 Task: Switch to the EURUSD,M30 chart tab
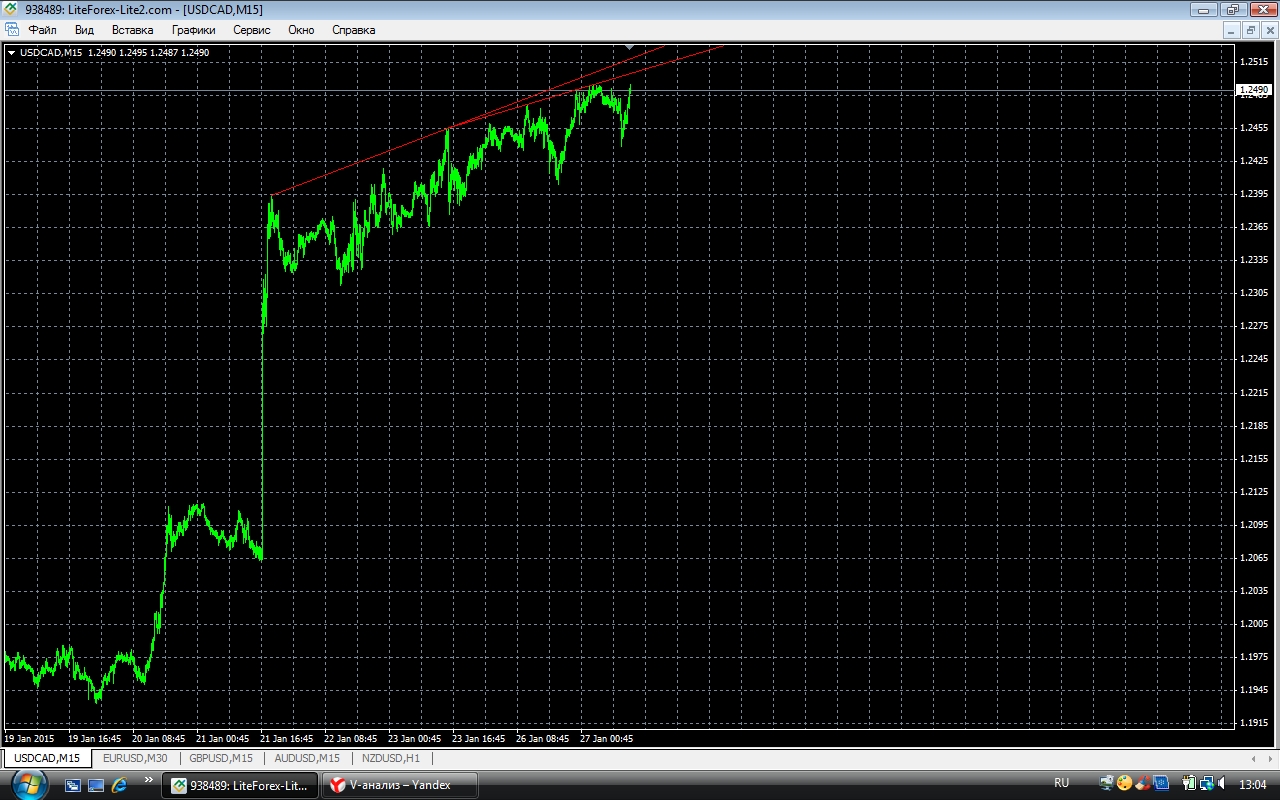click(135, 758)
